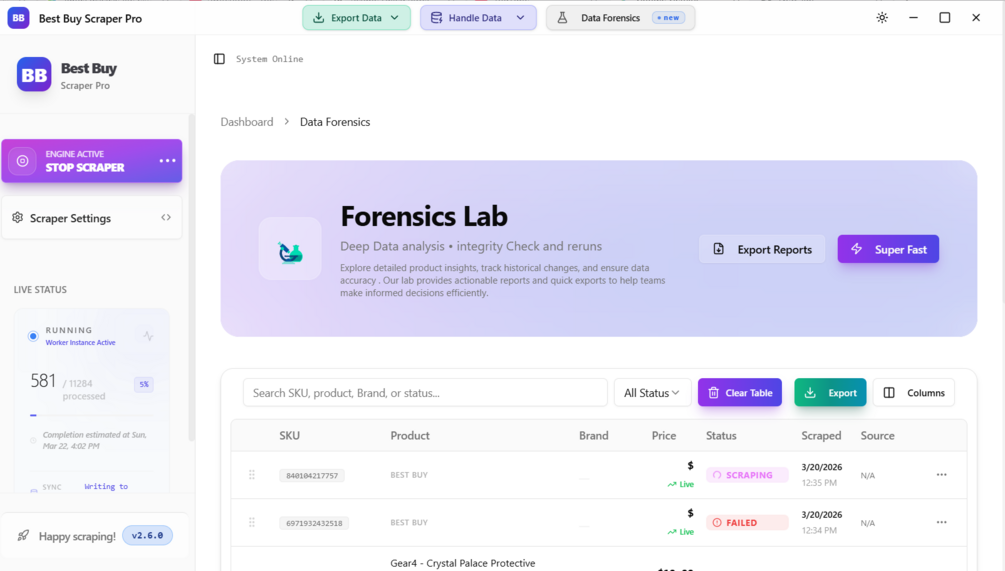Click the Gear4 - Crystal Palace Protective product
This screenshot has height=571, width=1005.
463,563
